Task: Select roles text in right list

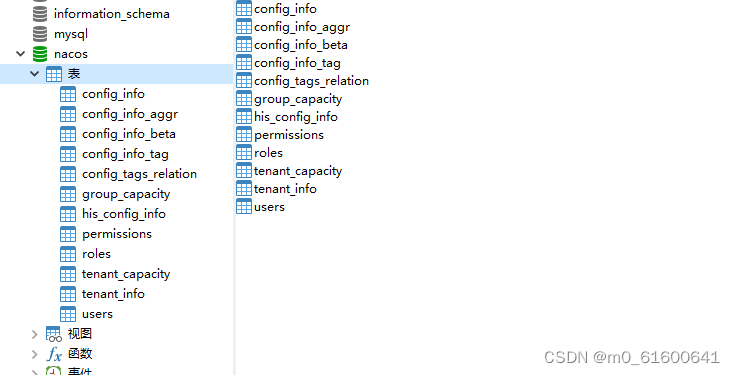Action: (269, 153)
